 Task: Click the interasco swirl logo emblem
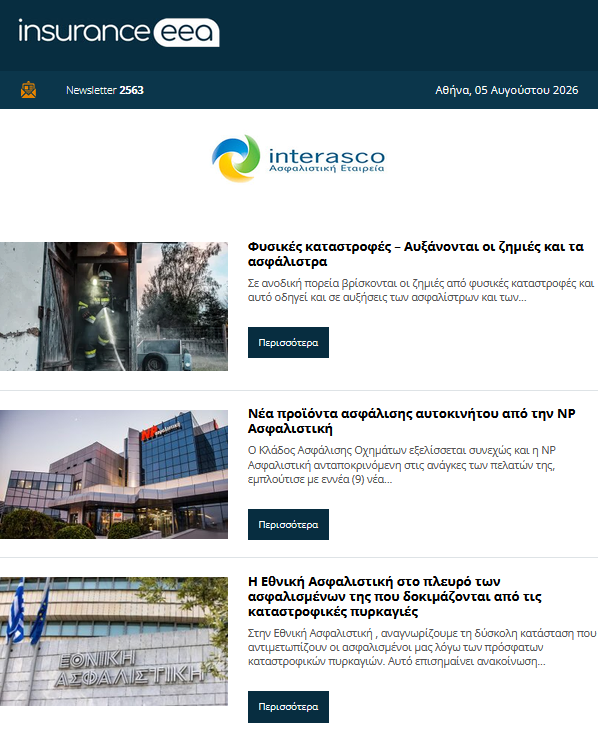coord(236,158)
